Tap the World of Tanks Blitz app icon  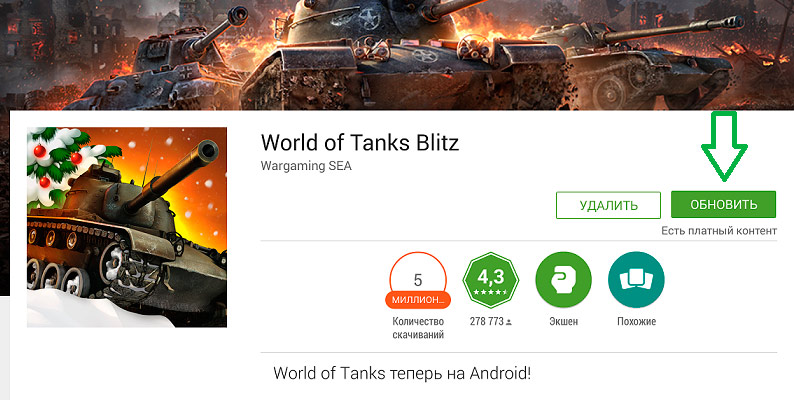click(x=127, y=227)
